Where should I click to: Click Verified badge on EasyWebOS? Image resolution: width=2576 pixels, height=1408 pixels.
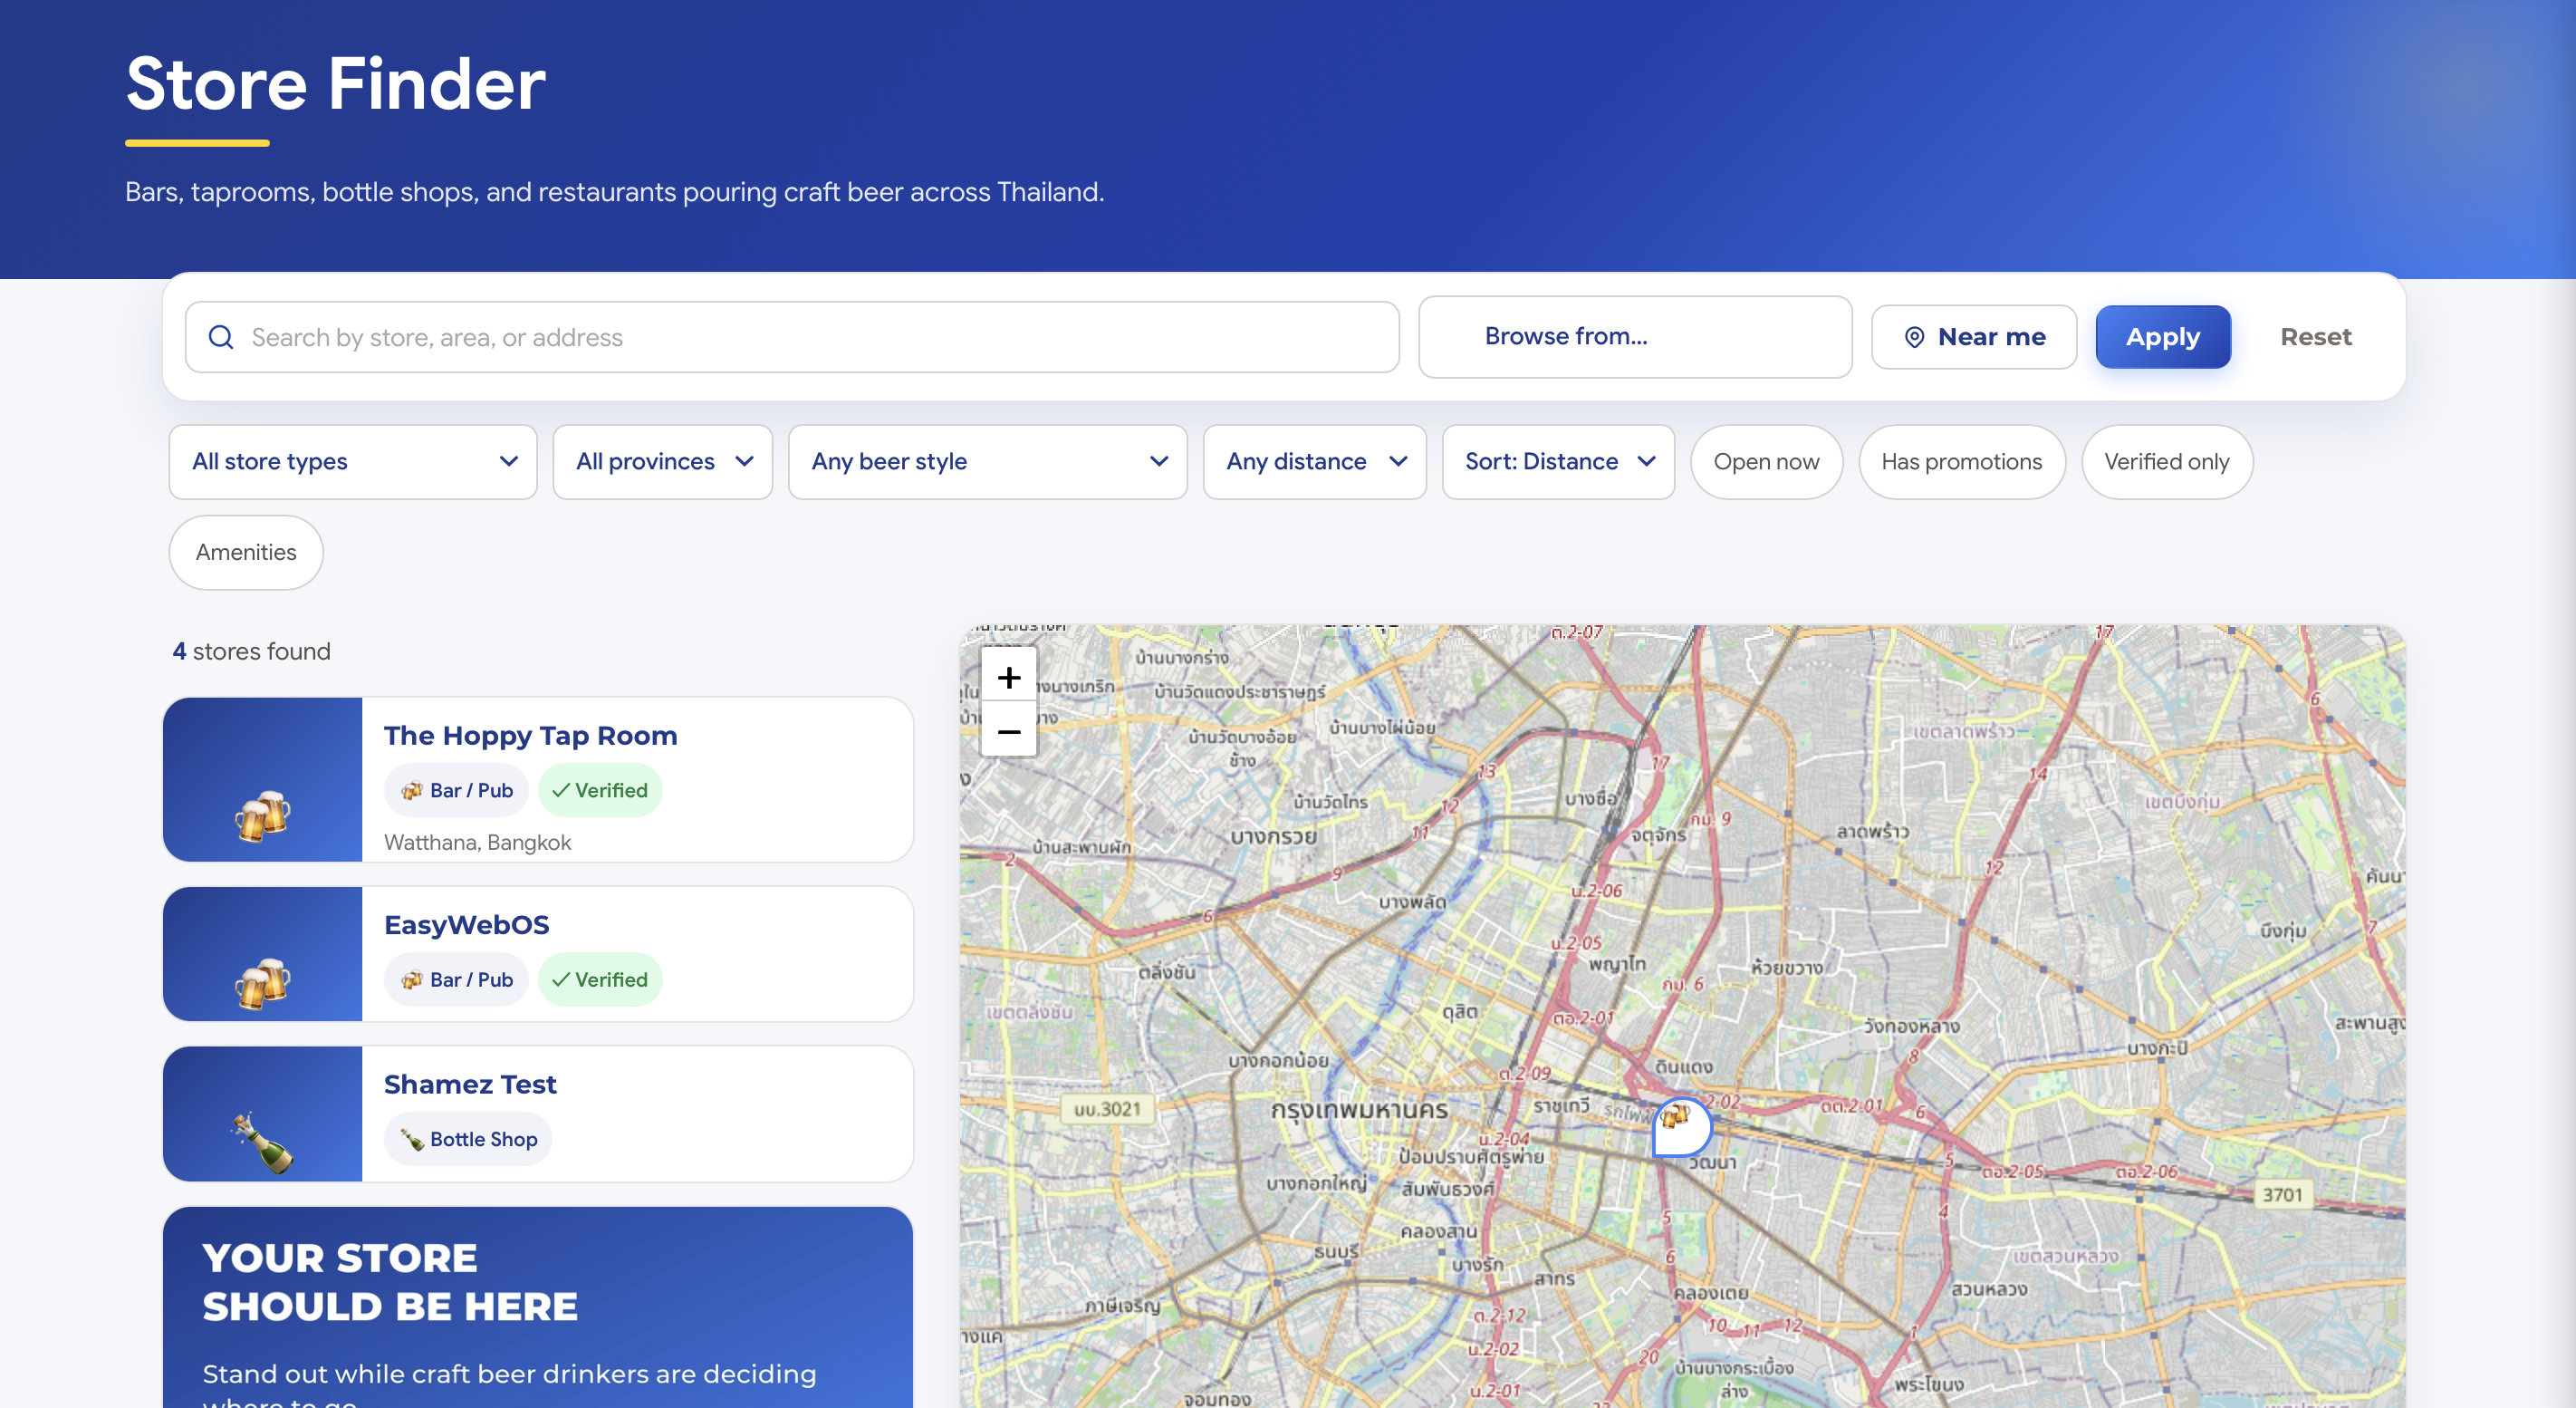(x=600, y=979)
